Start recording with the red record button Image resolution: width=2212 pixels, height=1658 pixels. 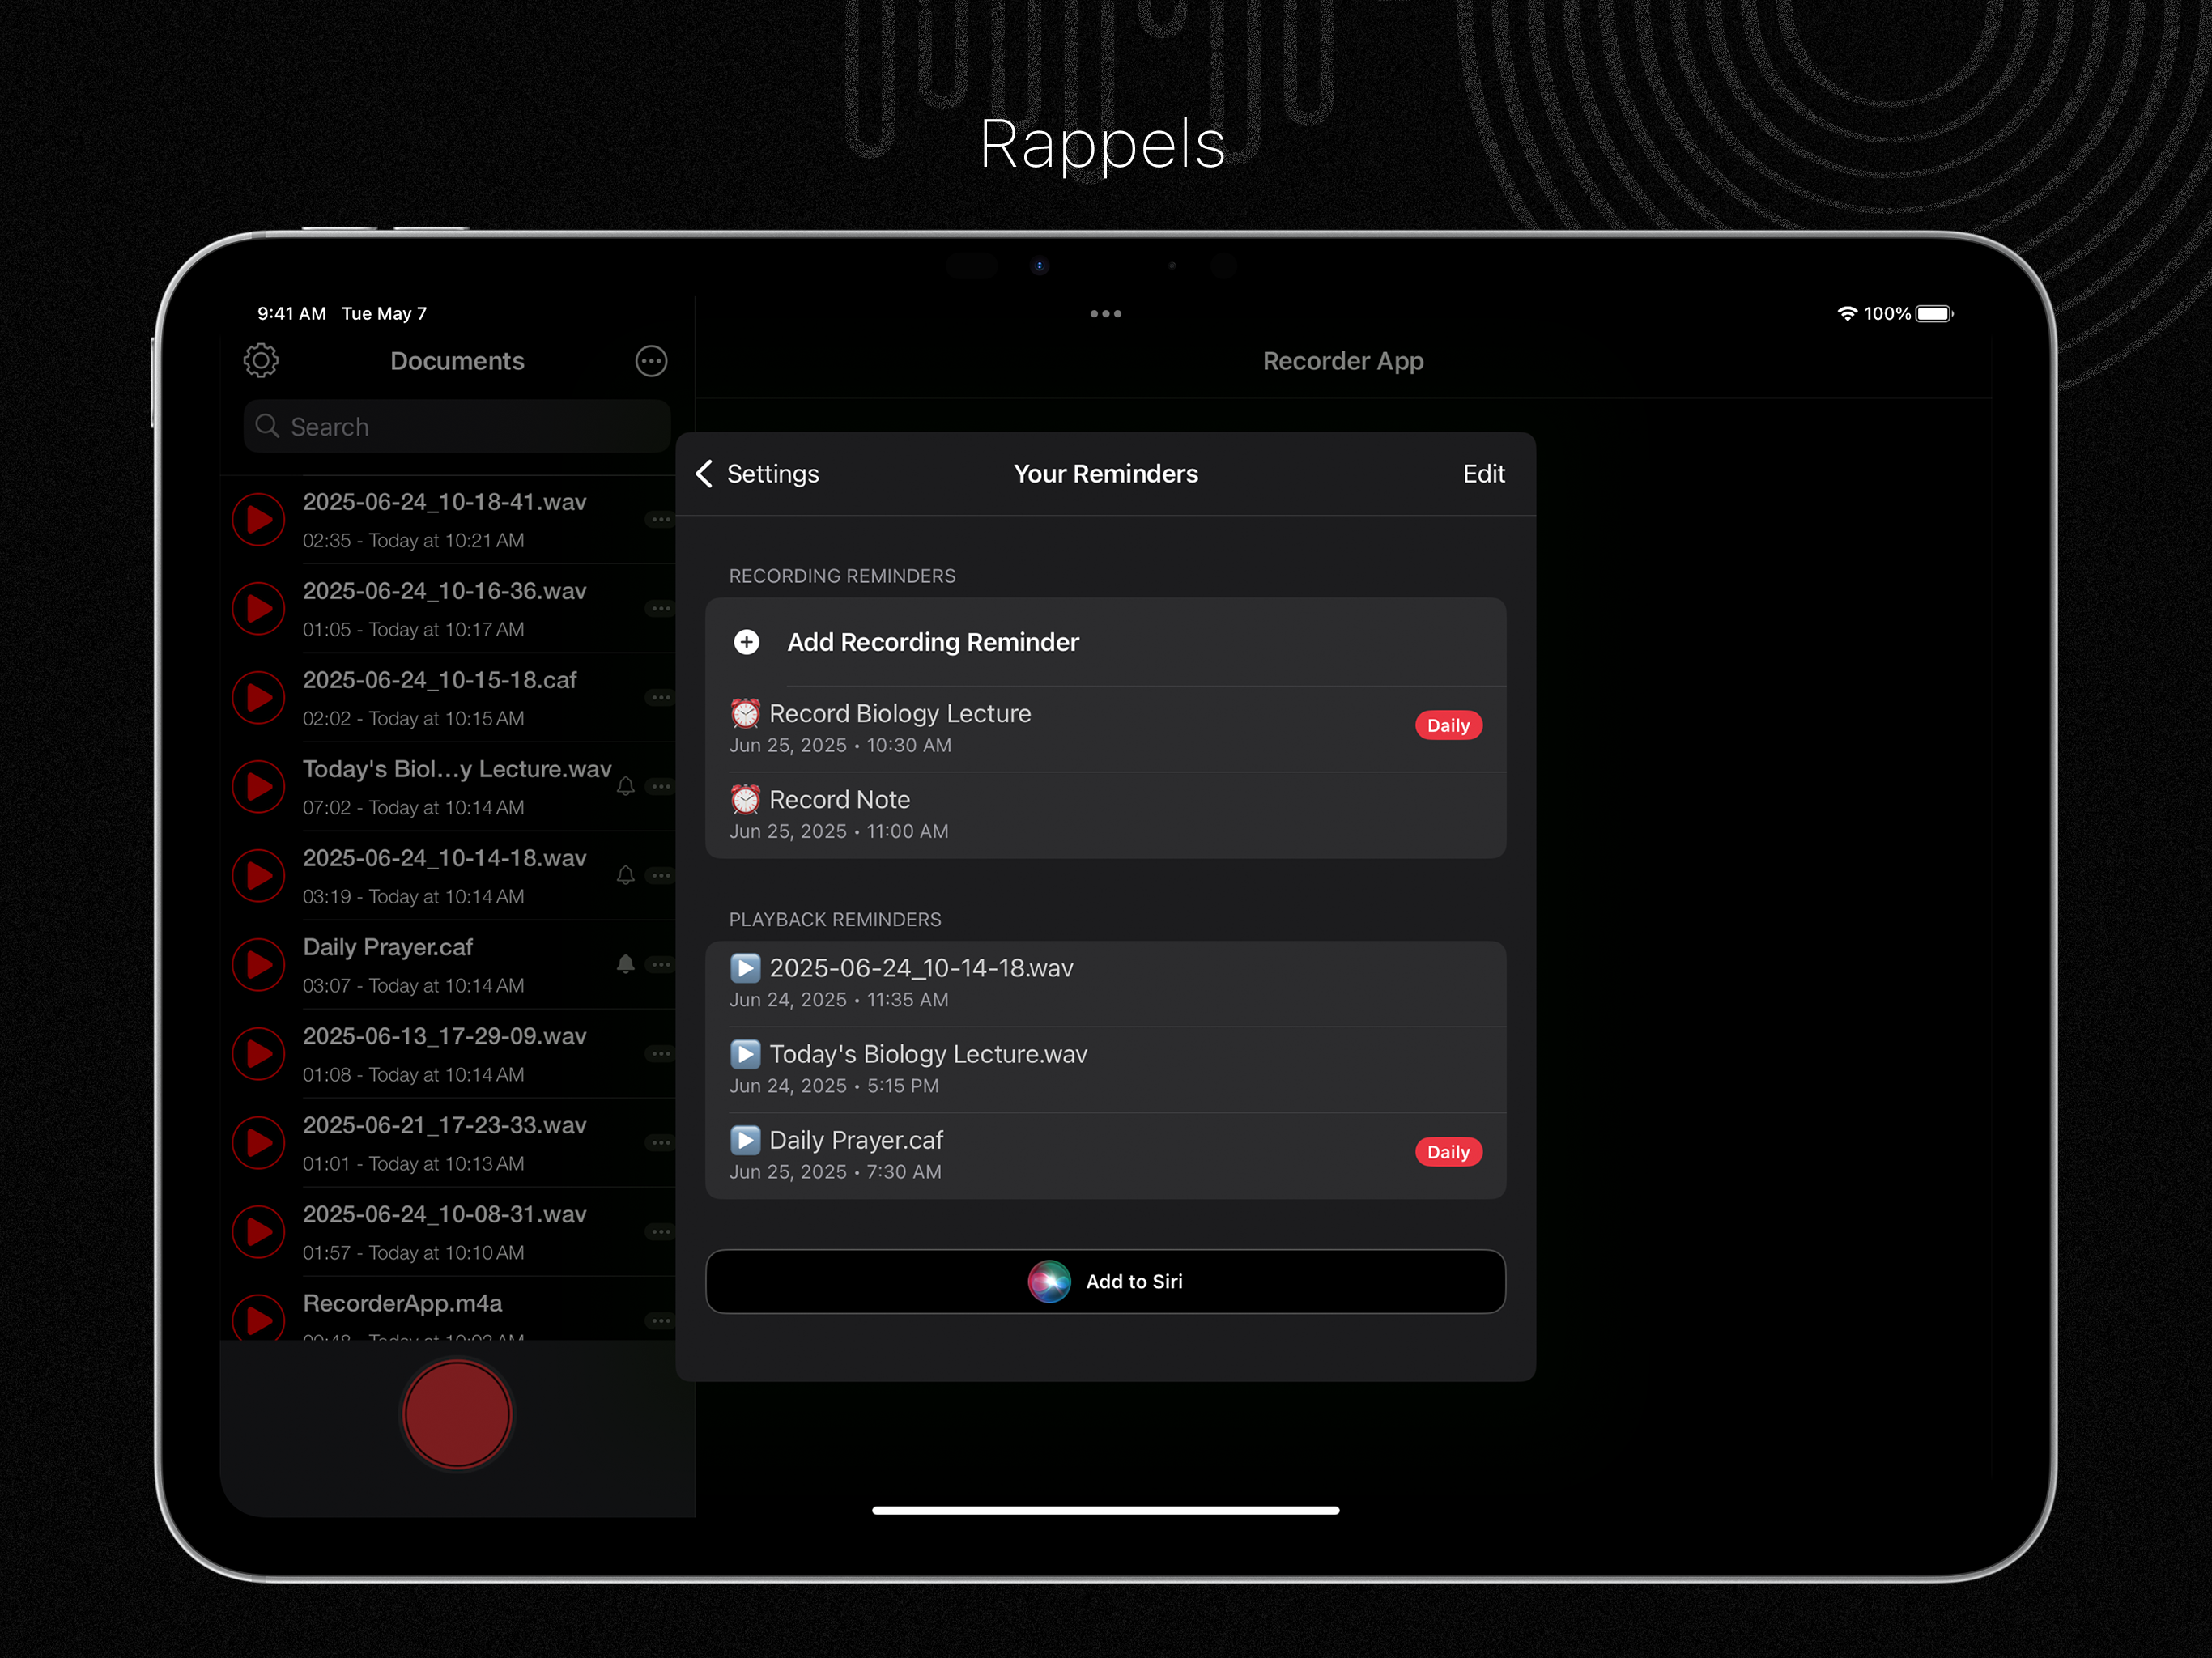coord(457,1415)
